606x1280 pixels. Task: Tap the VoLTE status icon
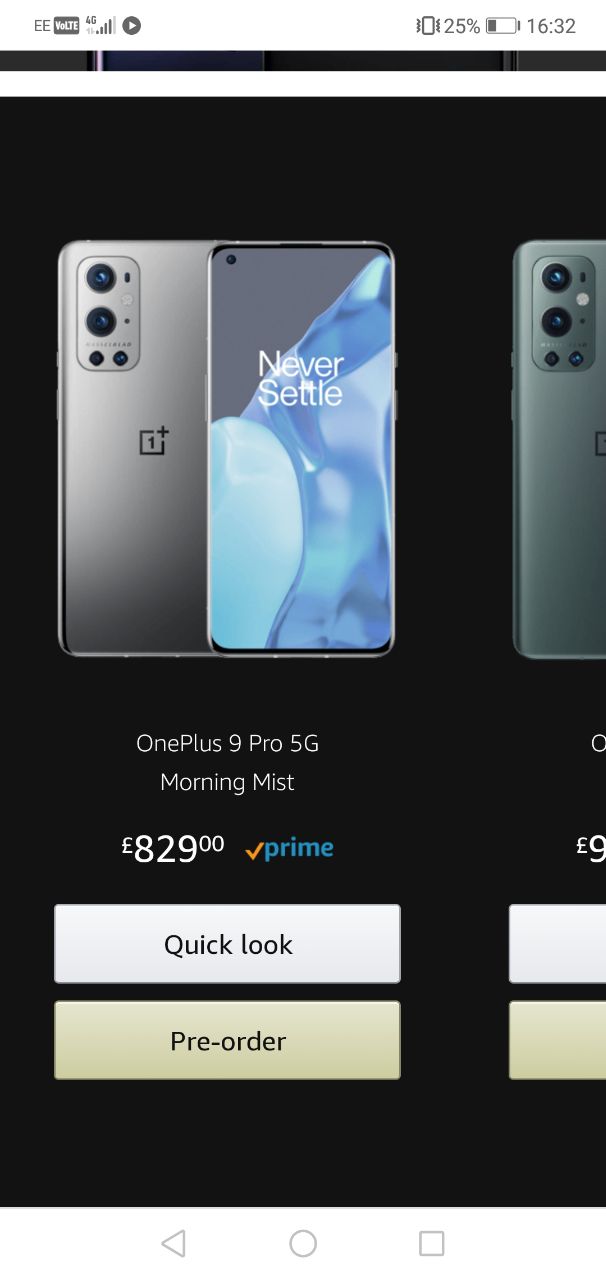pos(67,26)
